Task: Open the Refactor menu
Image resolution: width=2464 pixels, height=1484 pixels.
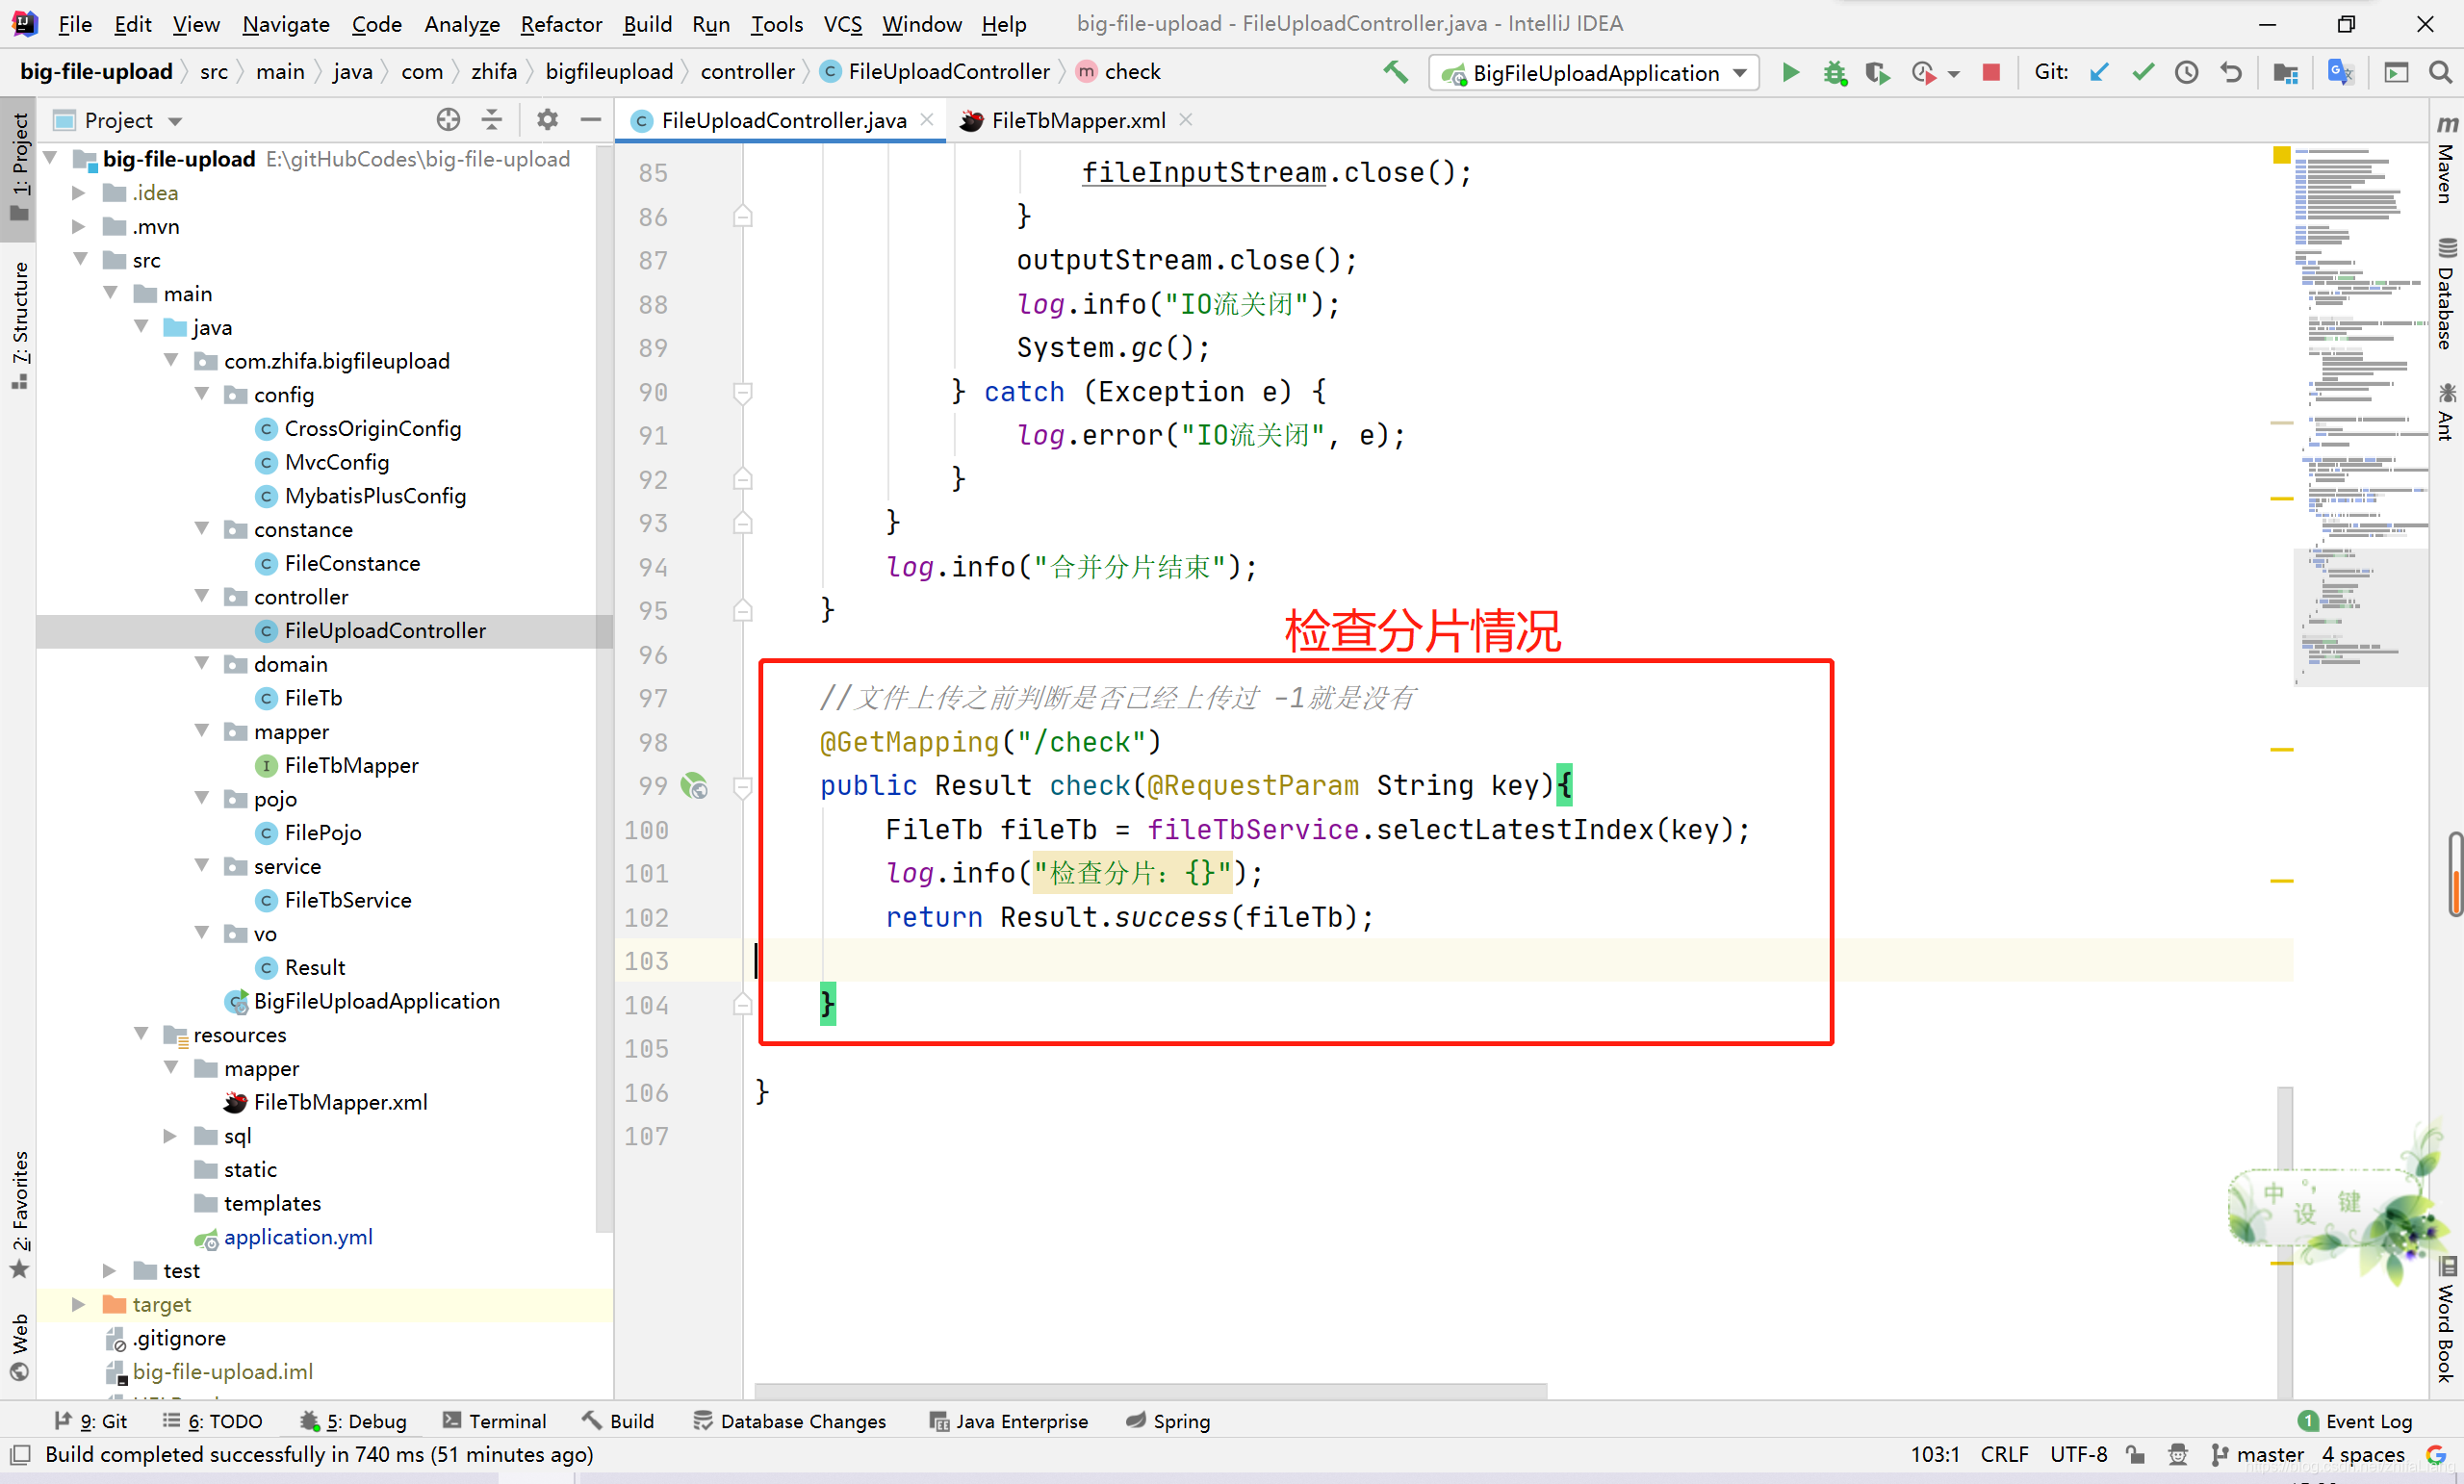Action: [560, 24]
